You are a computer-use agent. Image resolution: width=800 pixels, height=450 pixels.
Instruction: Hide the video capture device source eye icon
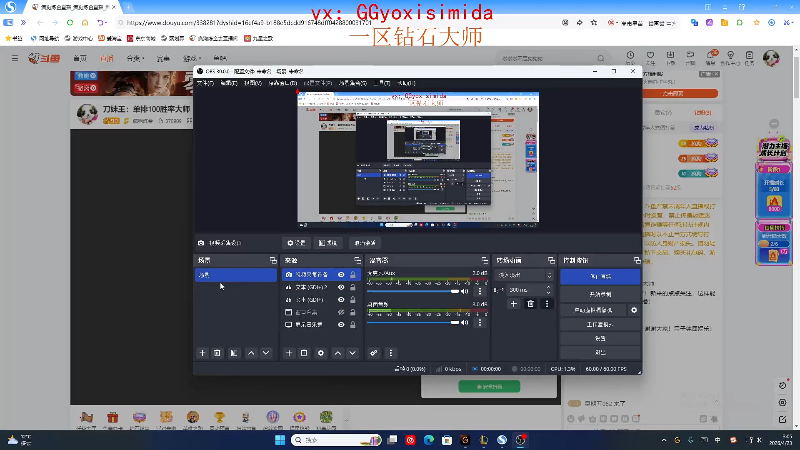tap(341, 274)
